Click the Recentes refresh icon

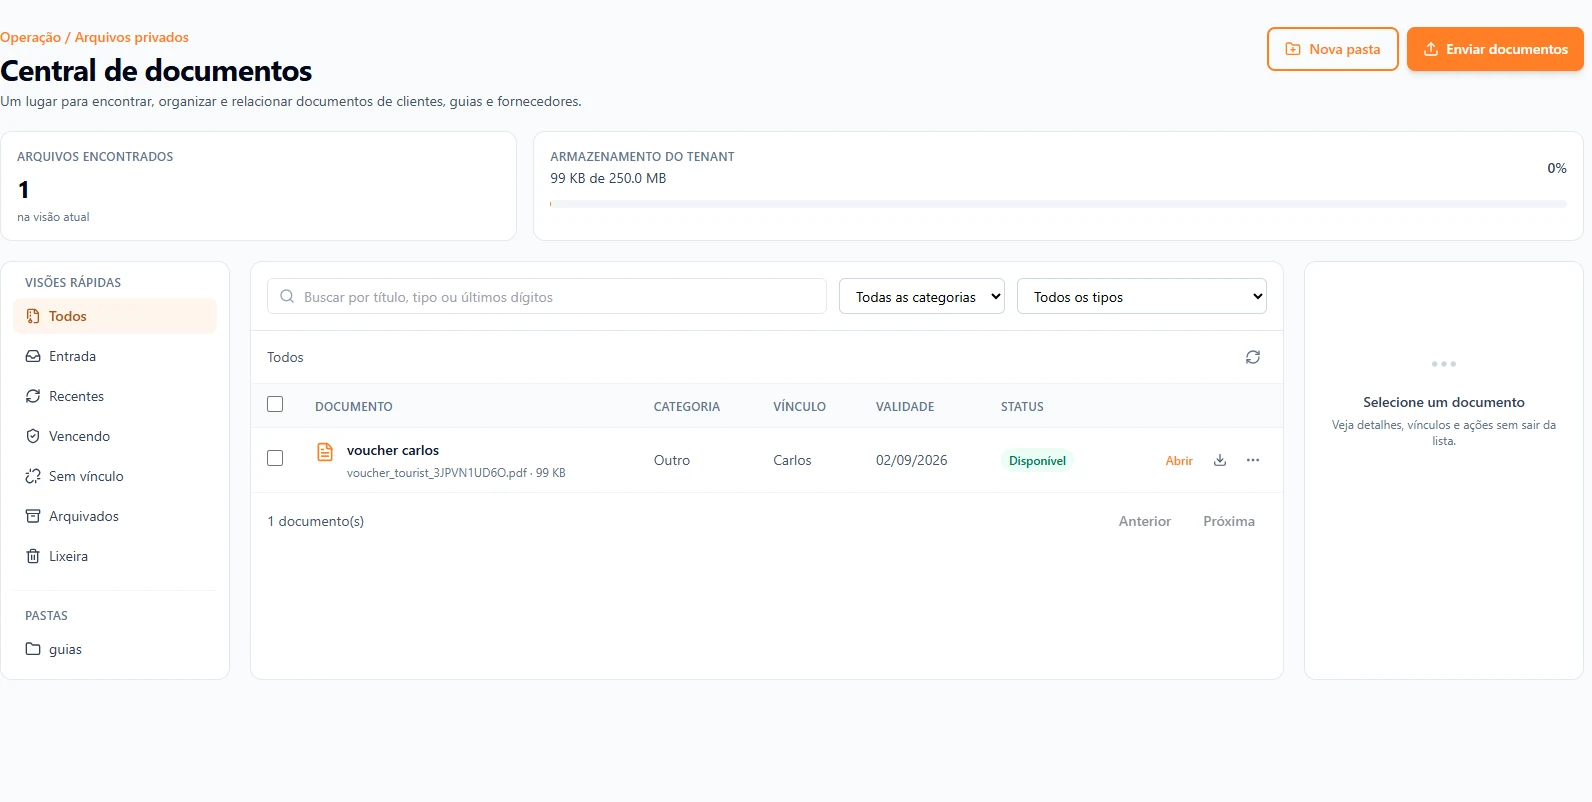pyautogui.click(x=33, y=396)
